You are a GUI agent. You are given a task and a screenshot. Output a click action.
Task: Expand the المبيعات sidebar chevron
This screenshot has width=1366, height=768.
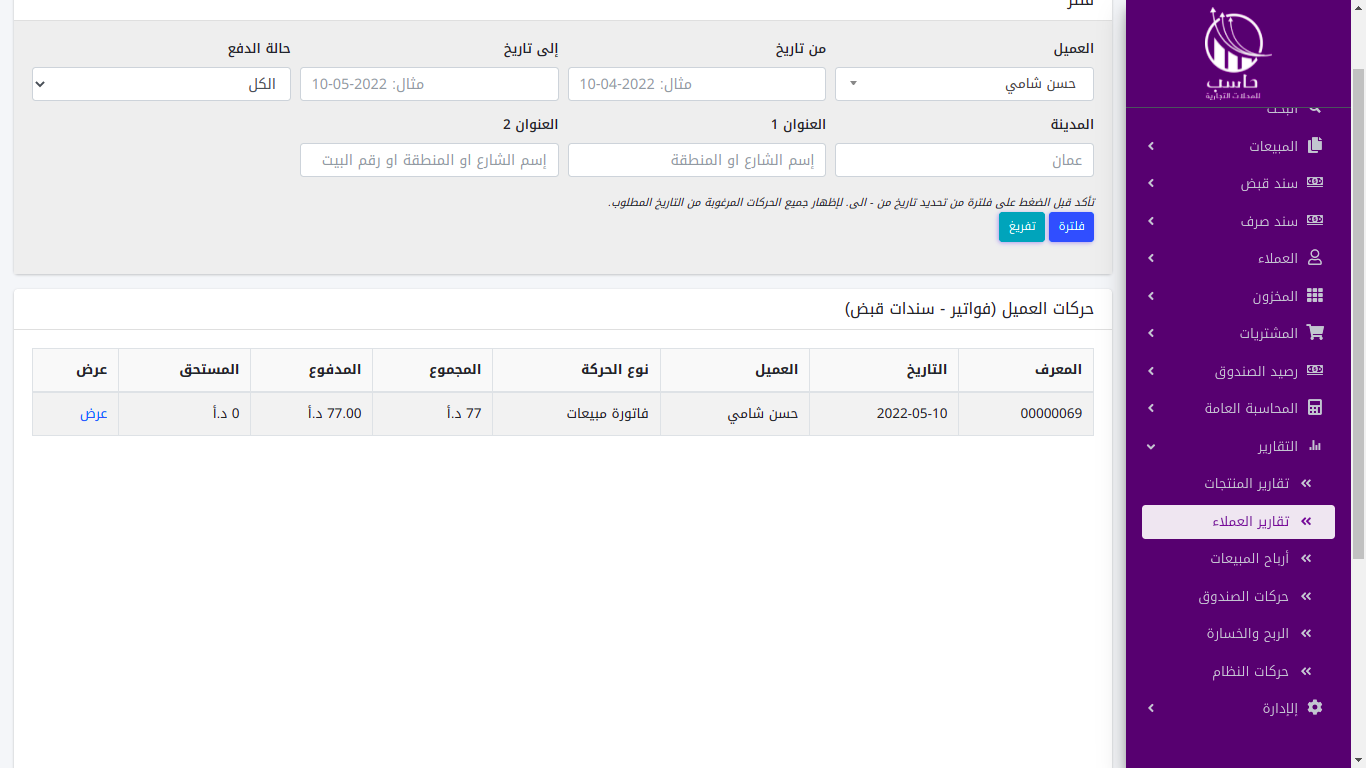click(1150, 144)
